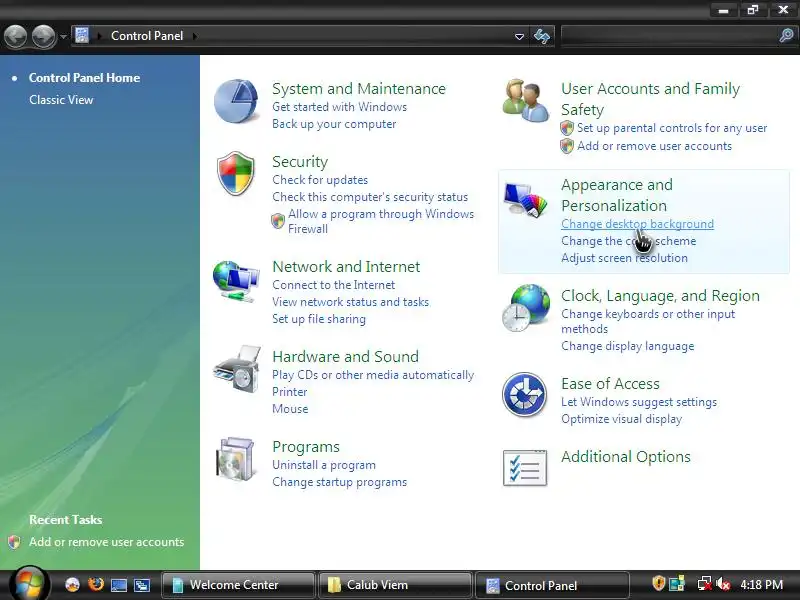Open the Windows Start orb
This screenshot has width=800, height=600.
(x=29, y=584)
